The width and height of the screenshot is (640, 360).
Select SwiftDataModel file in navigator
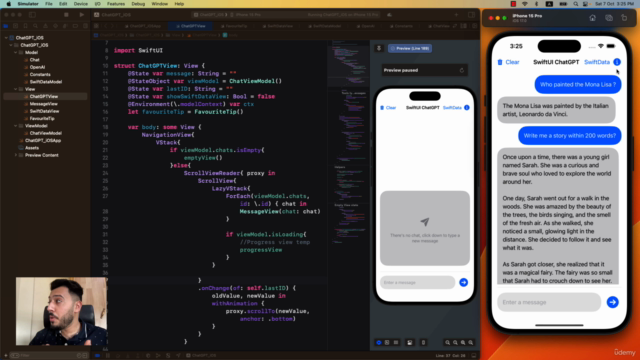tap(45, 82)
